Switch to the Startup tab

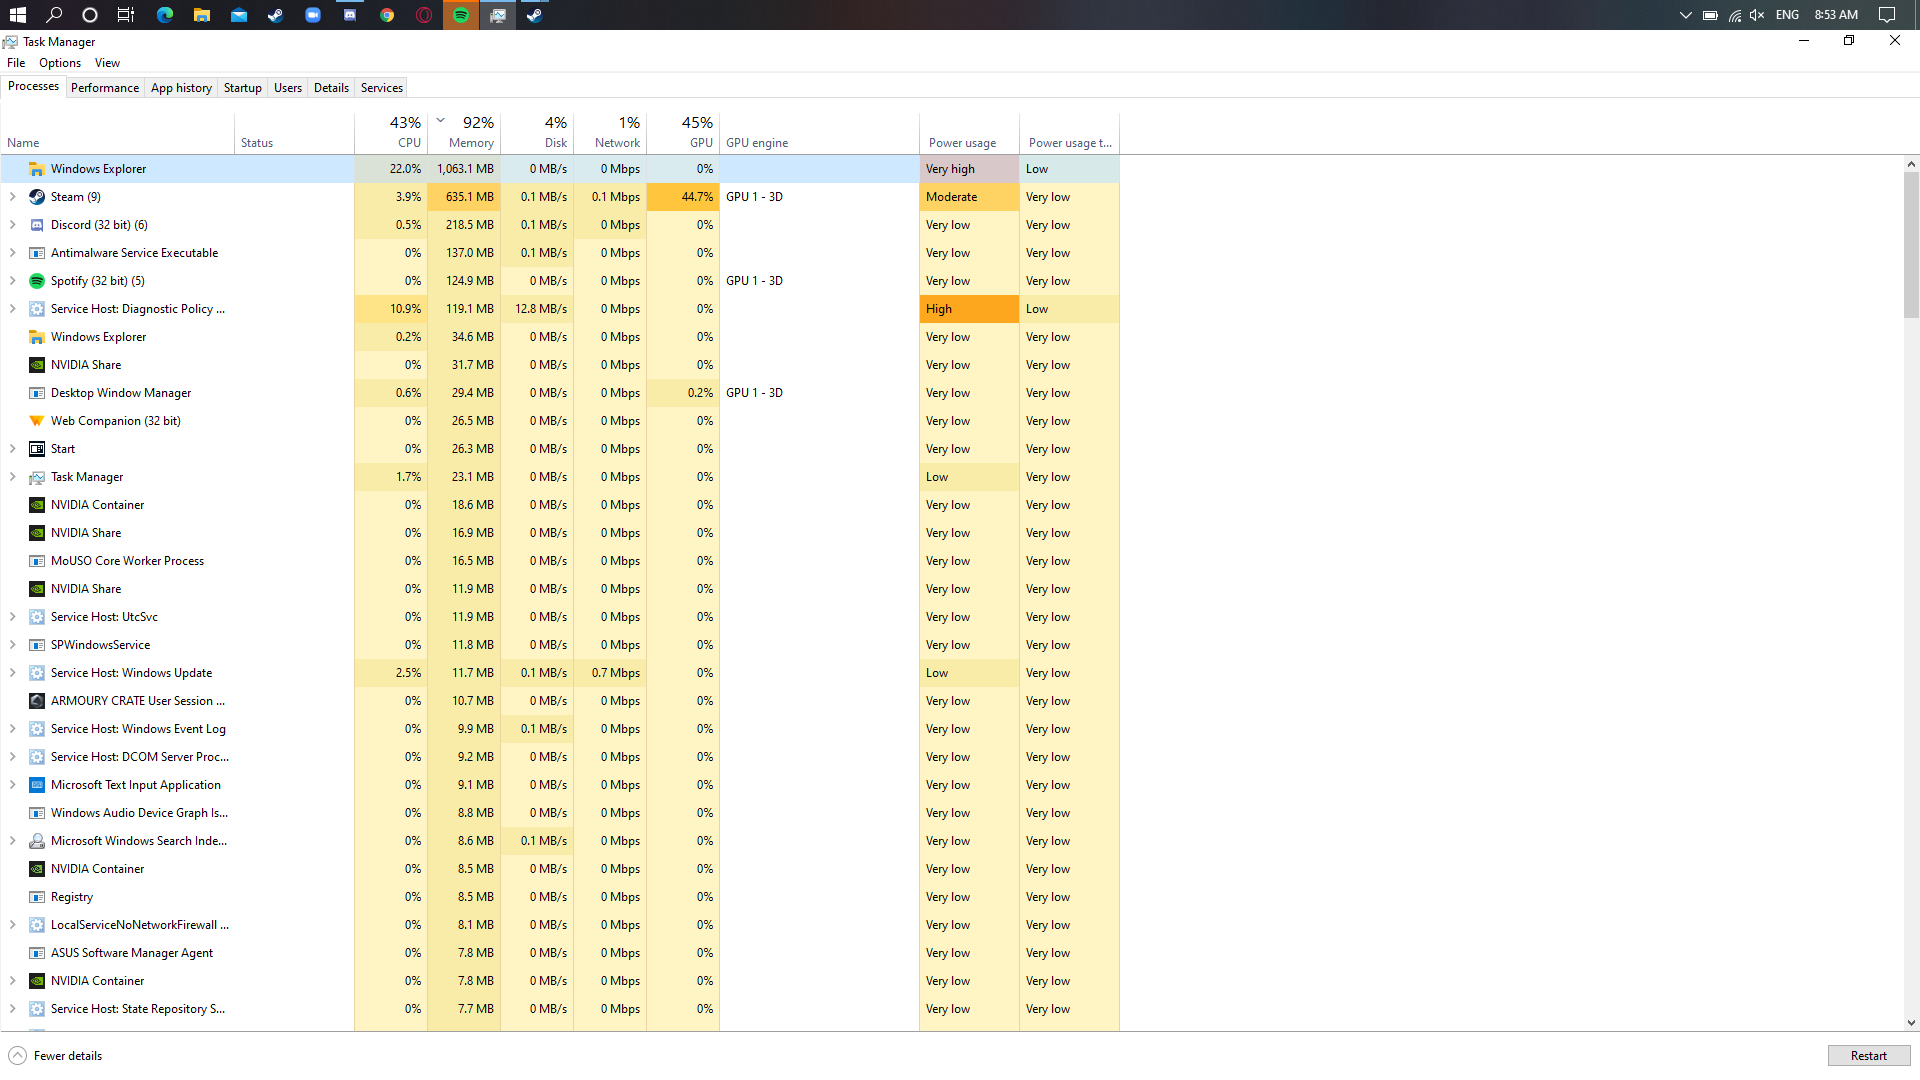[242, 88]
